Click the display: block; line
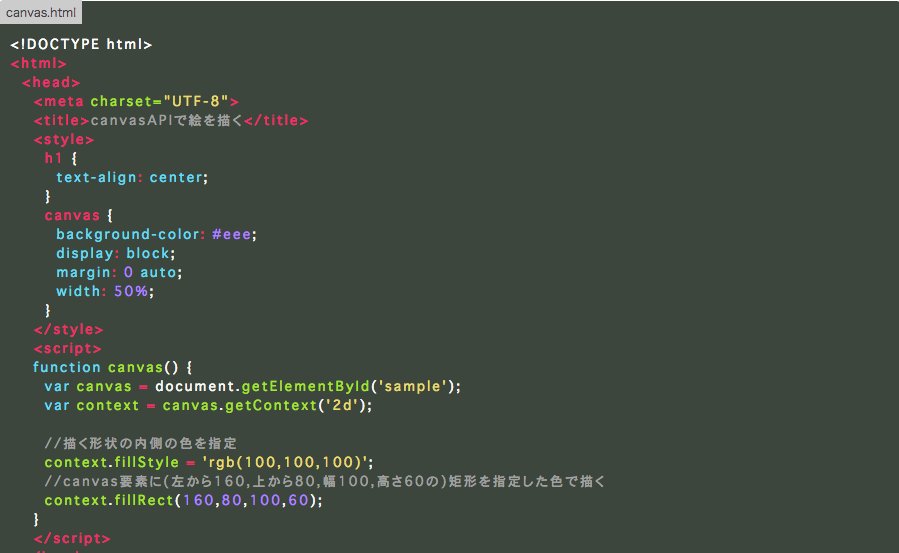 [x=115, y=253]
